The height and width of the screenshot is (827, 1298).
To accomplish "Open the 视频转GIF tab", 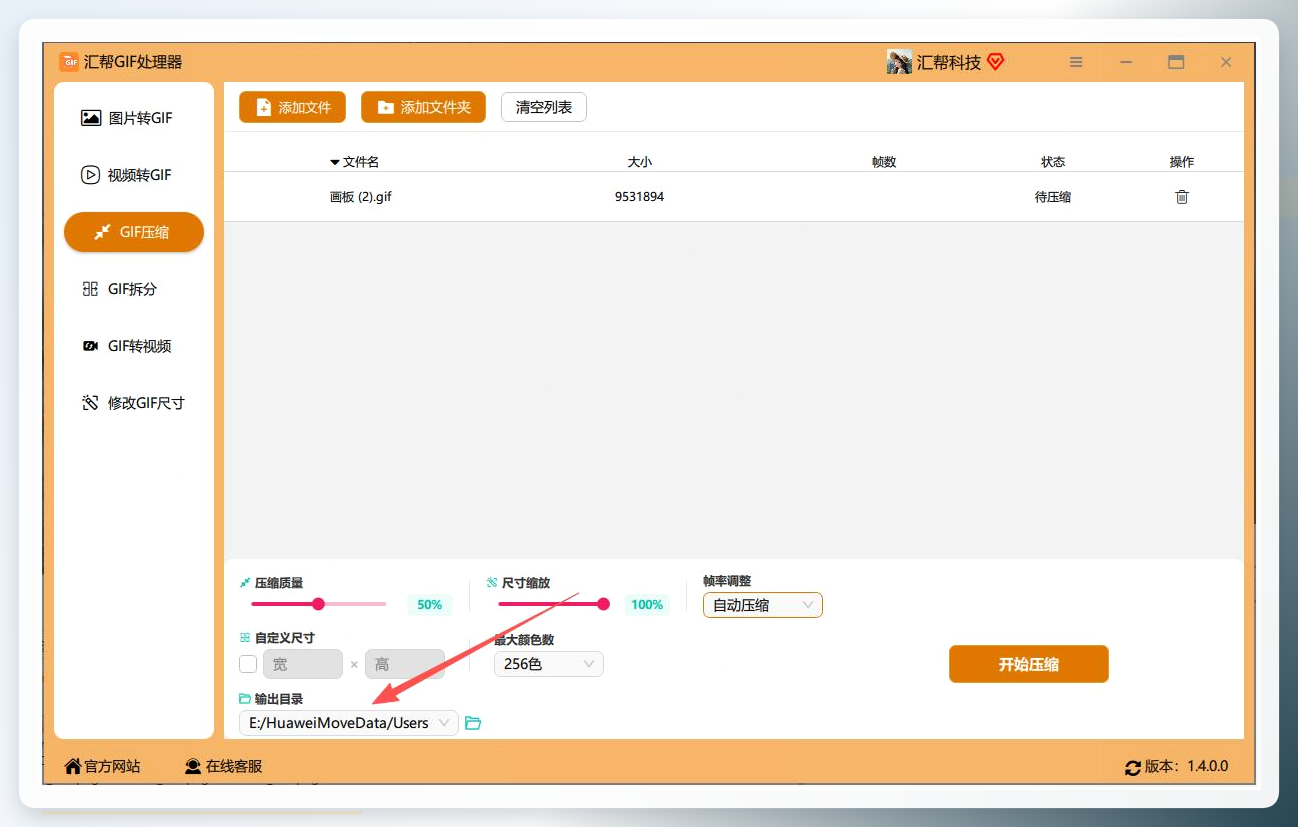I will 134,175.
